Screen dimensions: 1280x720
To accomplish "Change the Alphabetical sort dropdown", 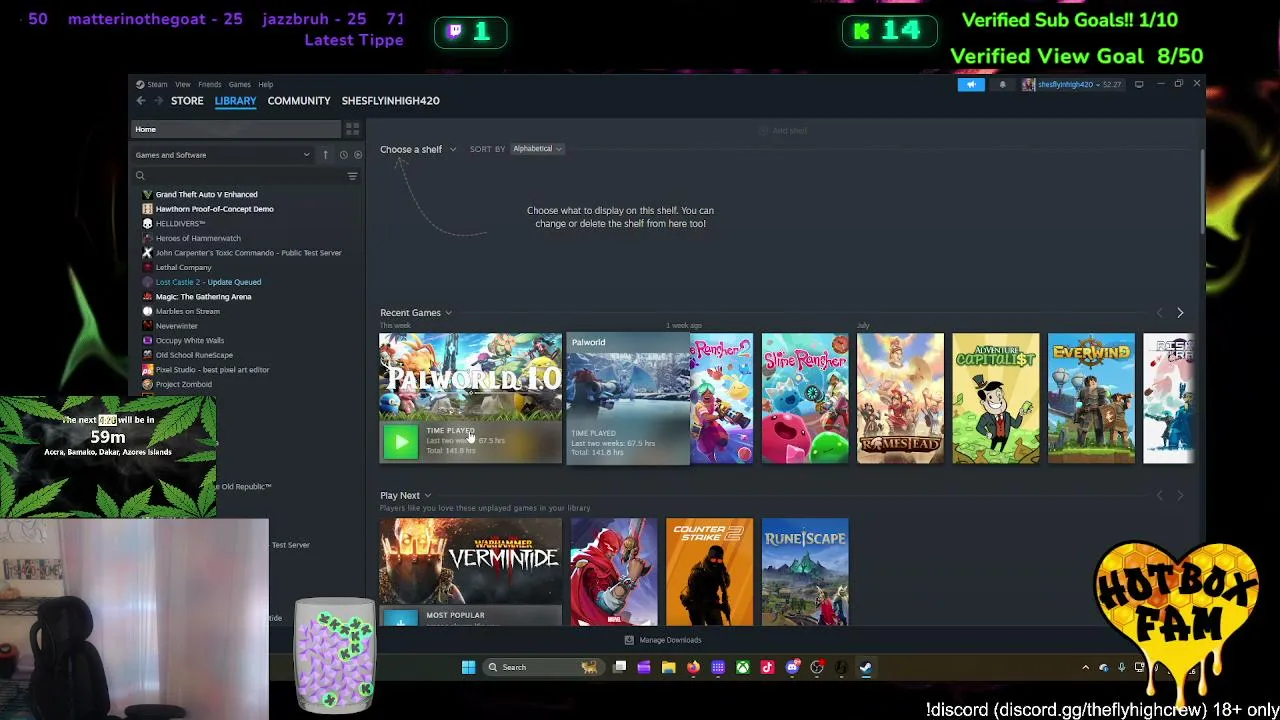I will click(538, 149).
